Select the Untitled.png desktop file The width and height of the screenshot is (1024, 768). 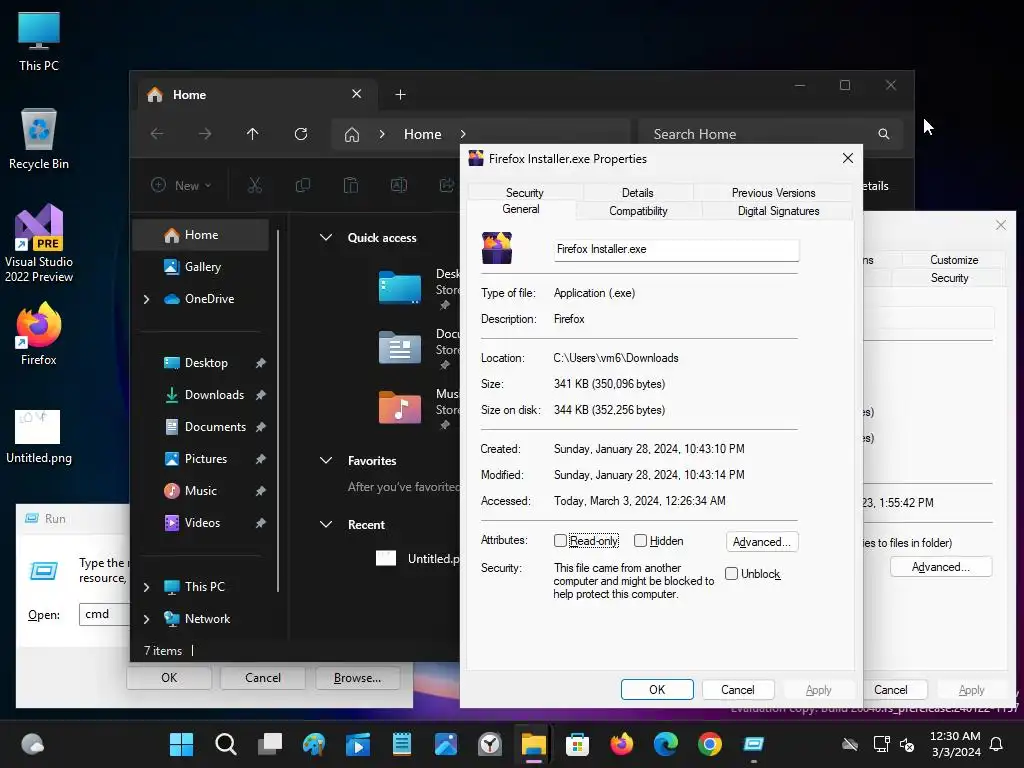(39, 436)
